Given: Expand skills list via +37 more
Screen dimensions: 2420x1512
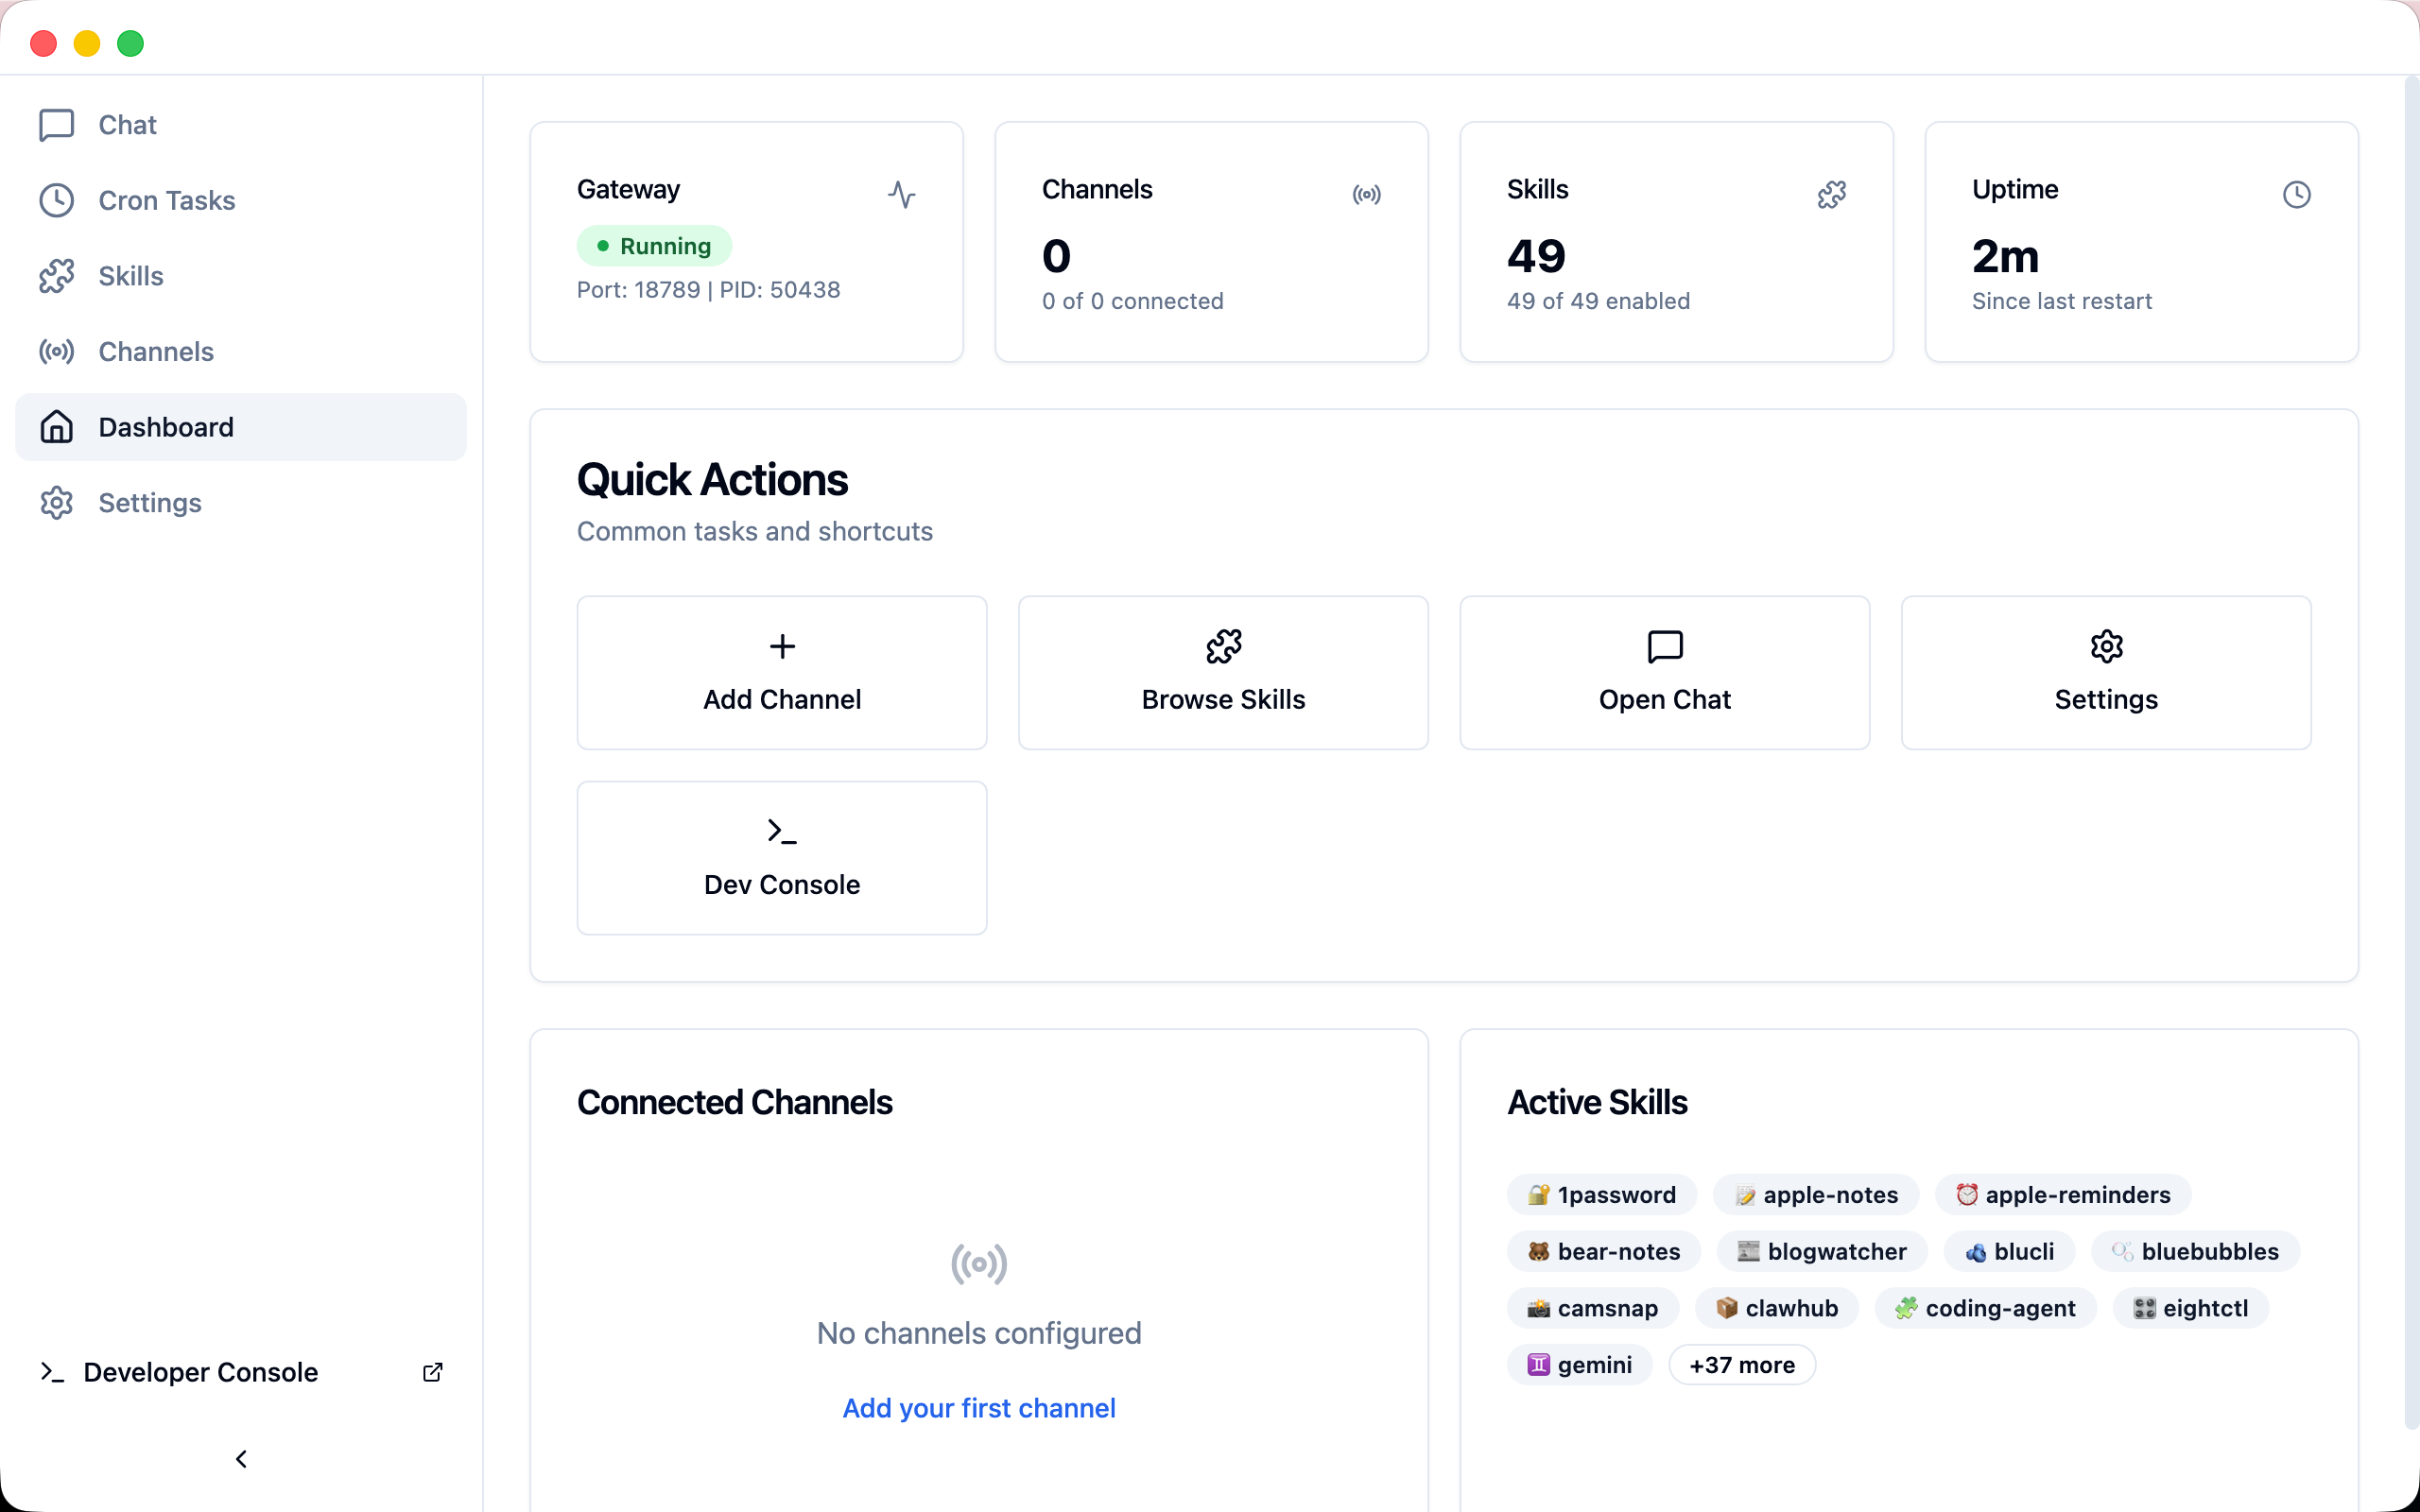Looking at the screenshot, I should pos(1741,1365).
